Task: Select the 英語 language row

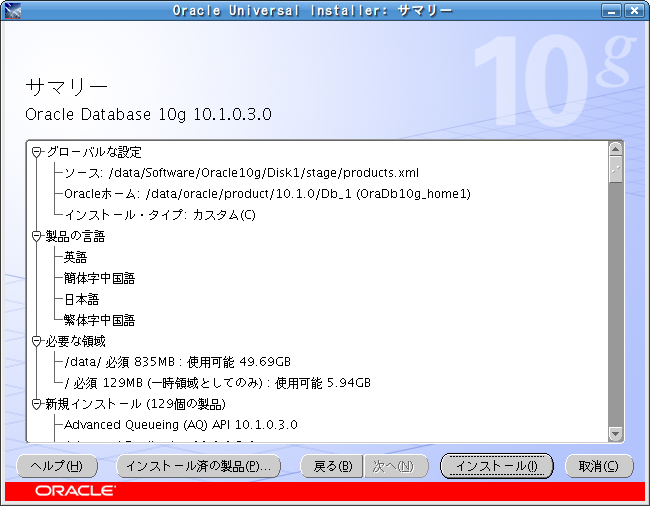Action: pyautogui.click(x=75, y=257)
